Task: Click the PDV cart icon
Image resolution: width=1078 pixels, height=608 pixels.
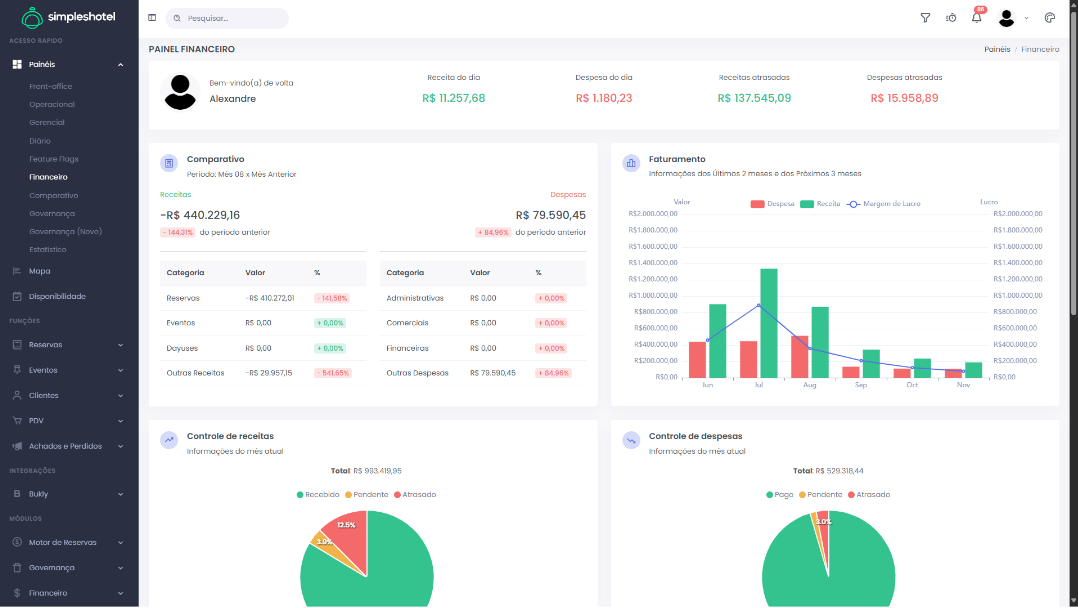Action: coord(17,420)
